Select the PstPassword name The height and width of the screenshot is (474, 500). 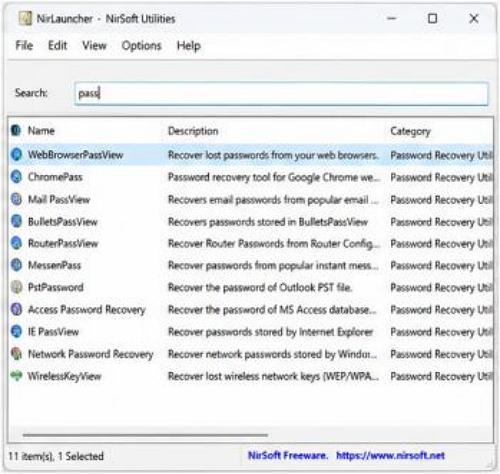click(x=56, y=287)
